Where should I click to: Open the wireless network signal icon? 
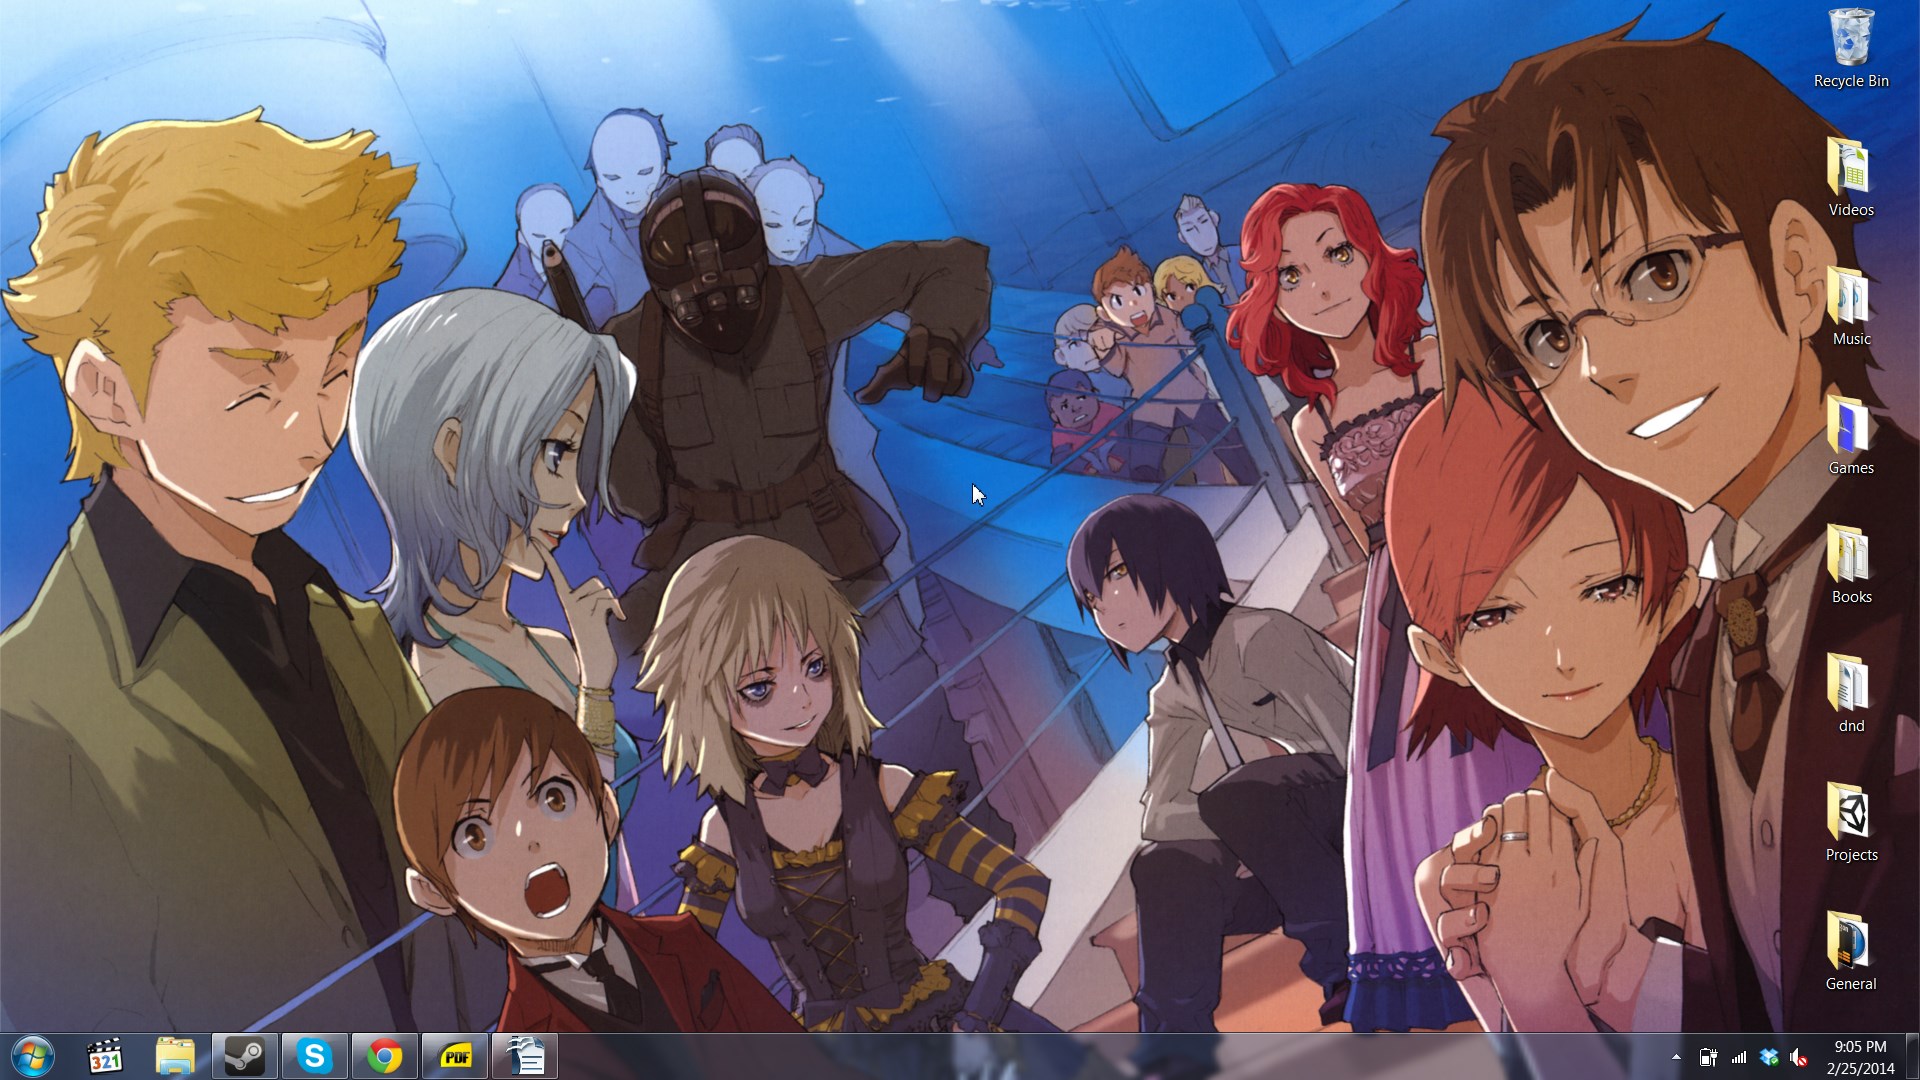click(1739, 1057)
